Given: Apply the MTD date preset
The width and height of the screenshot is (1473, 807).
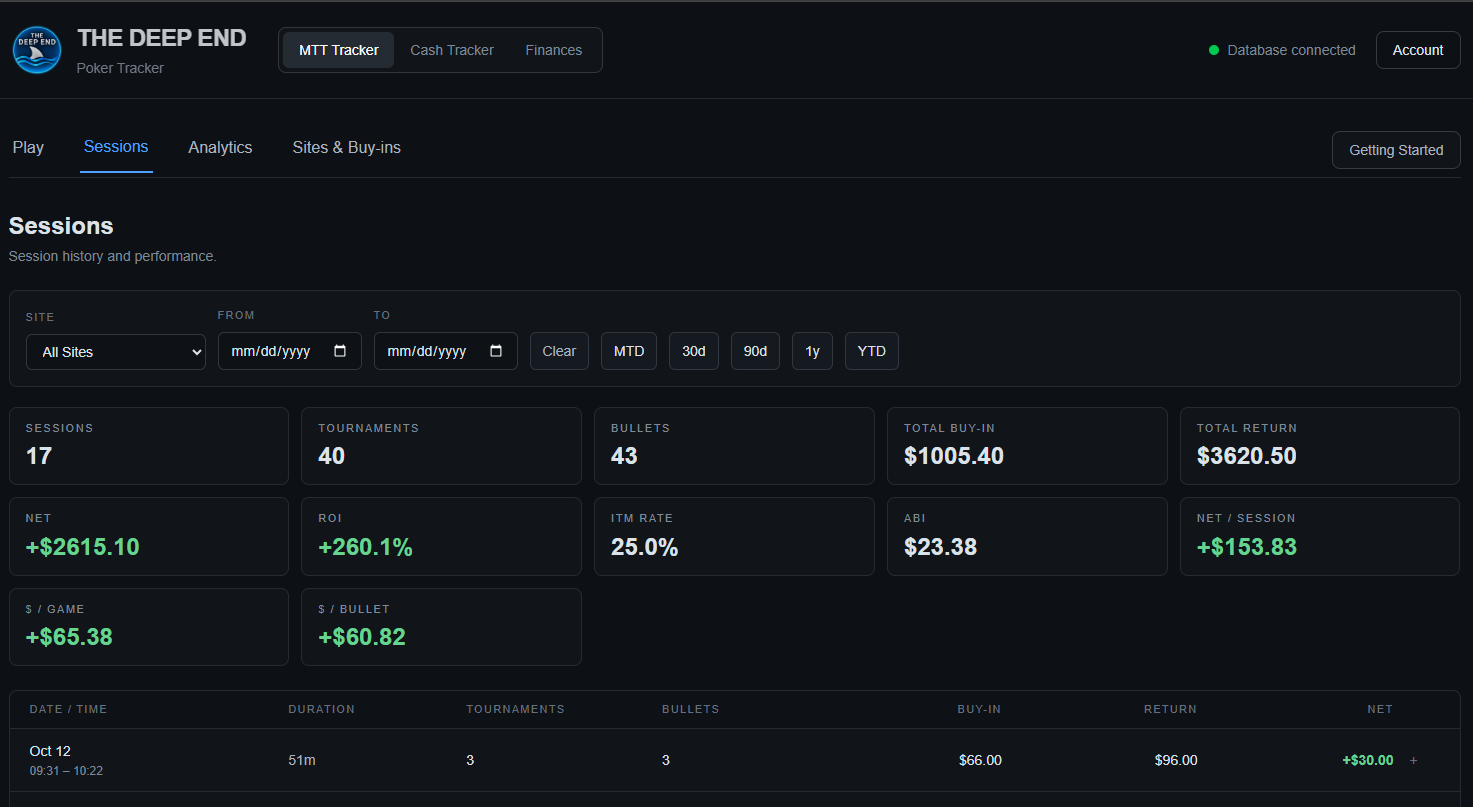Looking at the screenshot, I should click(629, 351).
